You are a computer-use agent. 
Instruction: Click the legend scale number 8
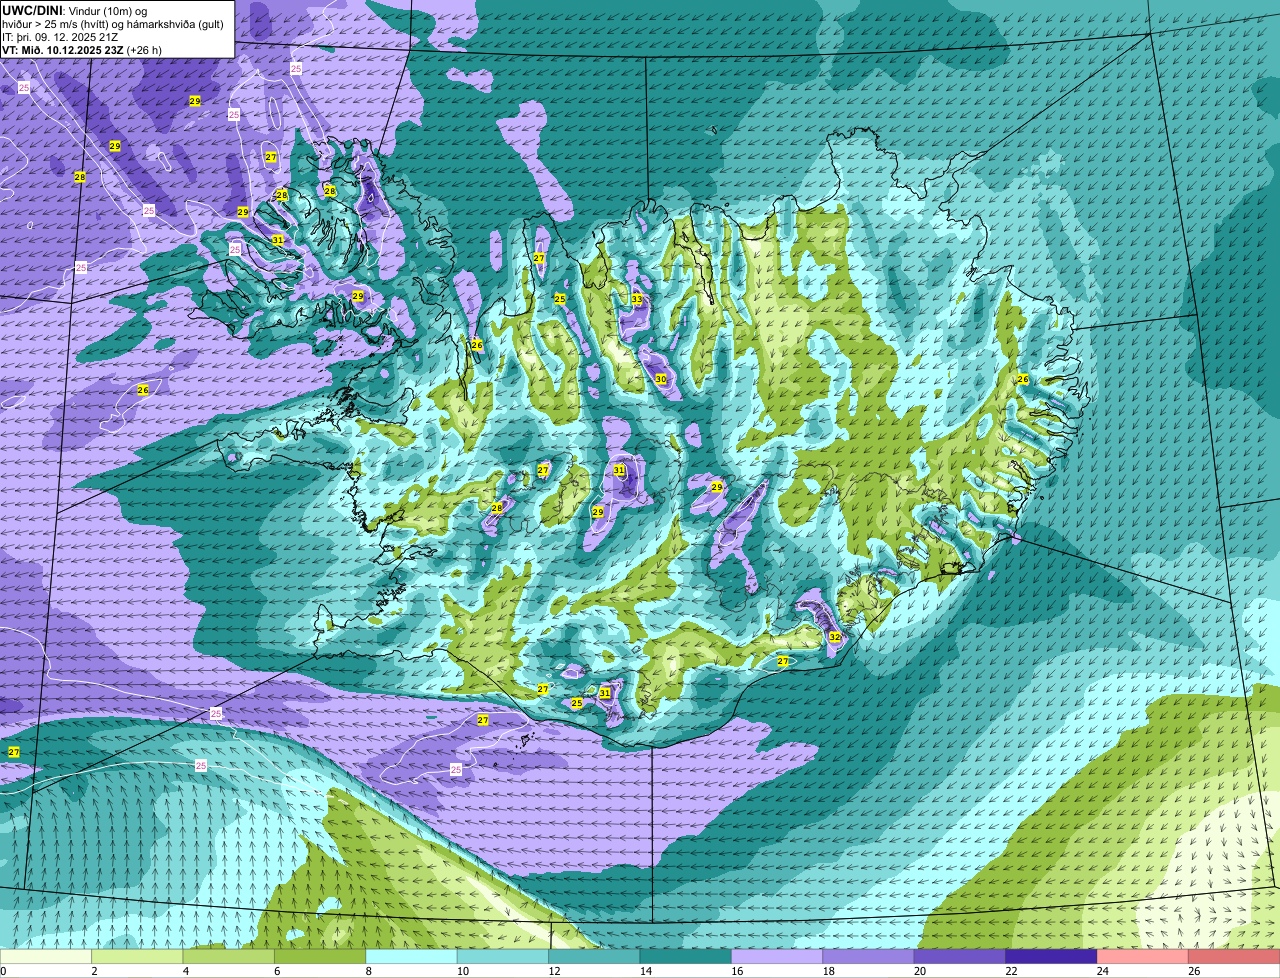point(367,971)
